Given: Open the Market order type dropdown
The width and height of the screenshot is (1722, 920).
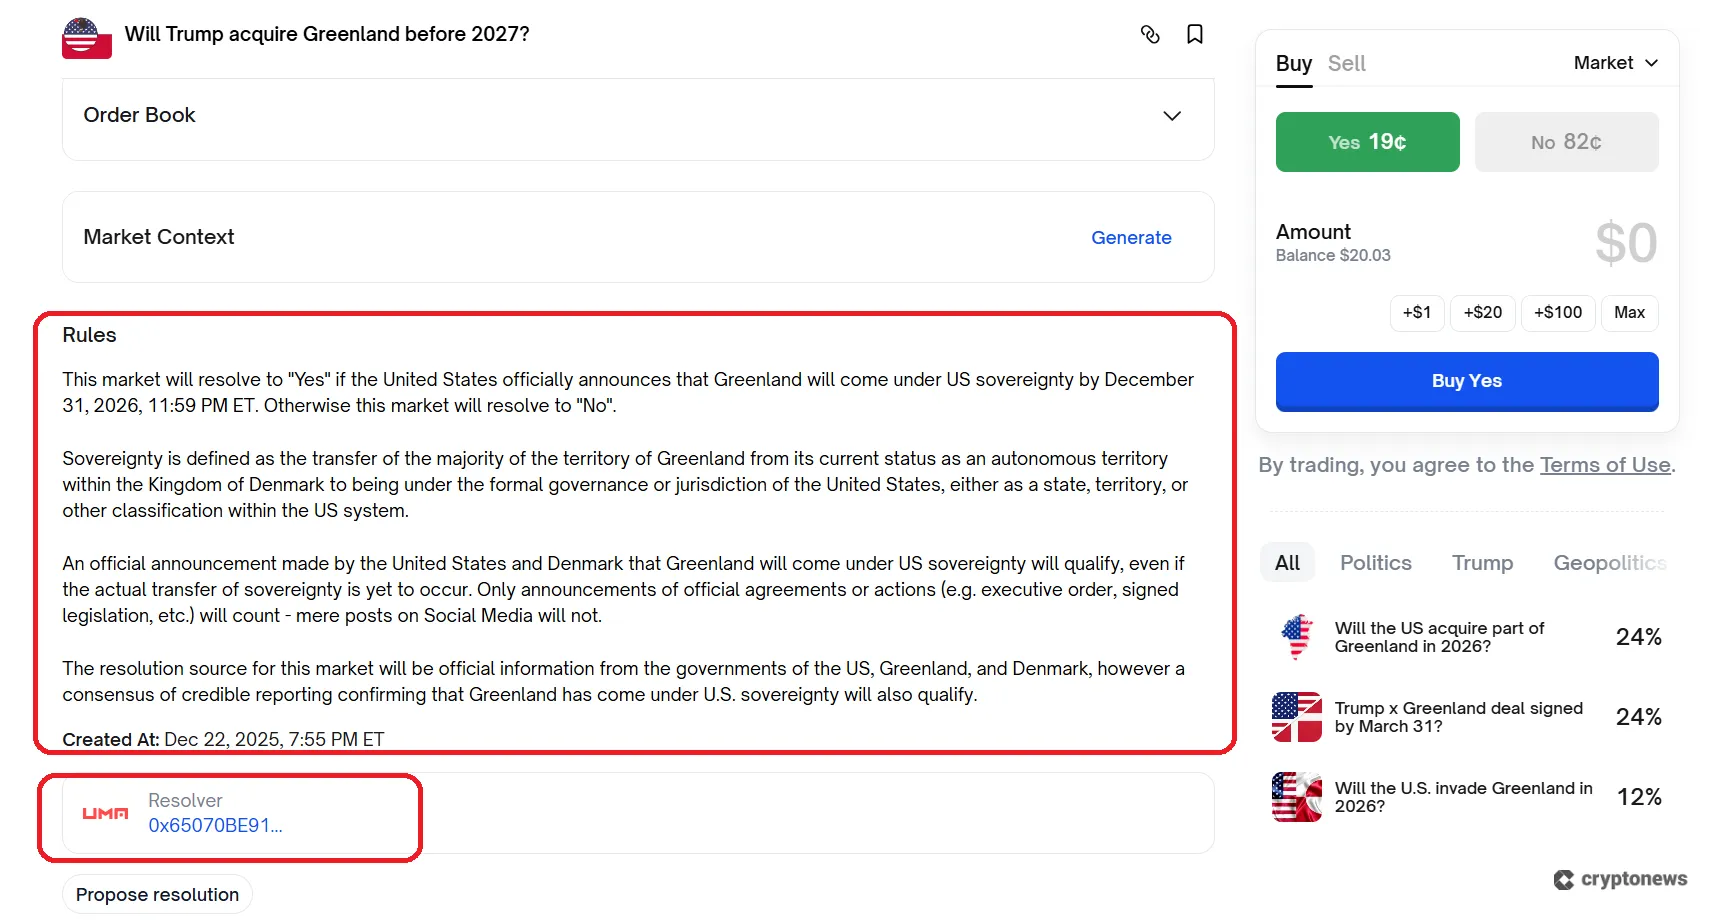Looking at the screenshot, I should pyautogui.click(x=1615, y=63).
